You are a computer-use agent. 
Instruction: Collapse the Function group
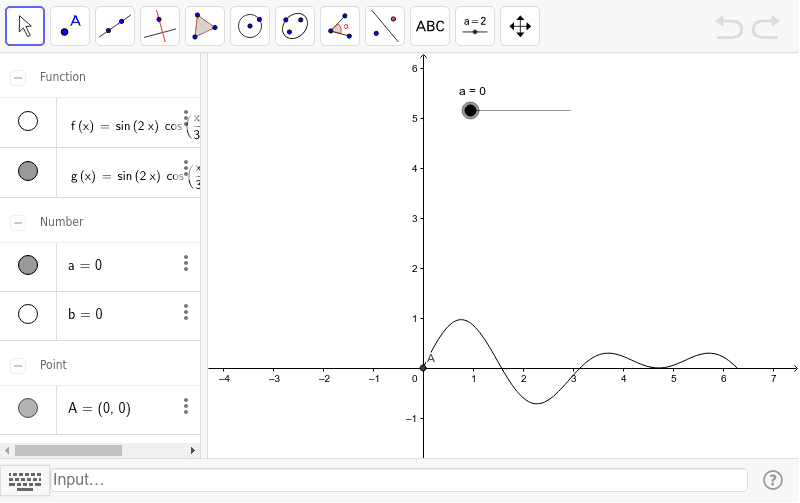coord(18,78)
